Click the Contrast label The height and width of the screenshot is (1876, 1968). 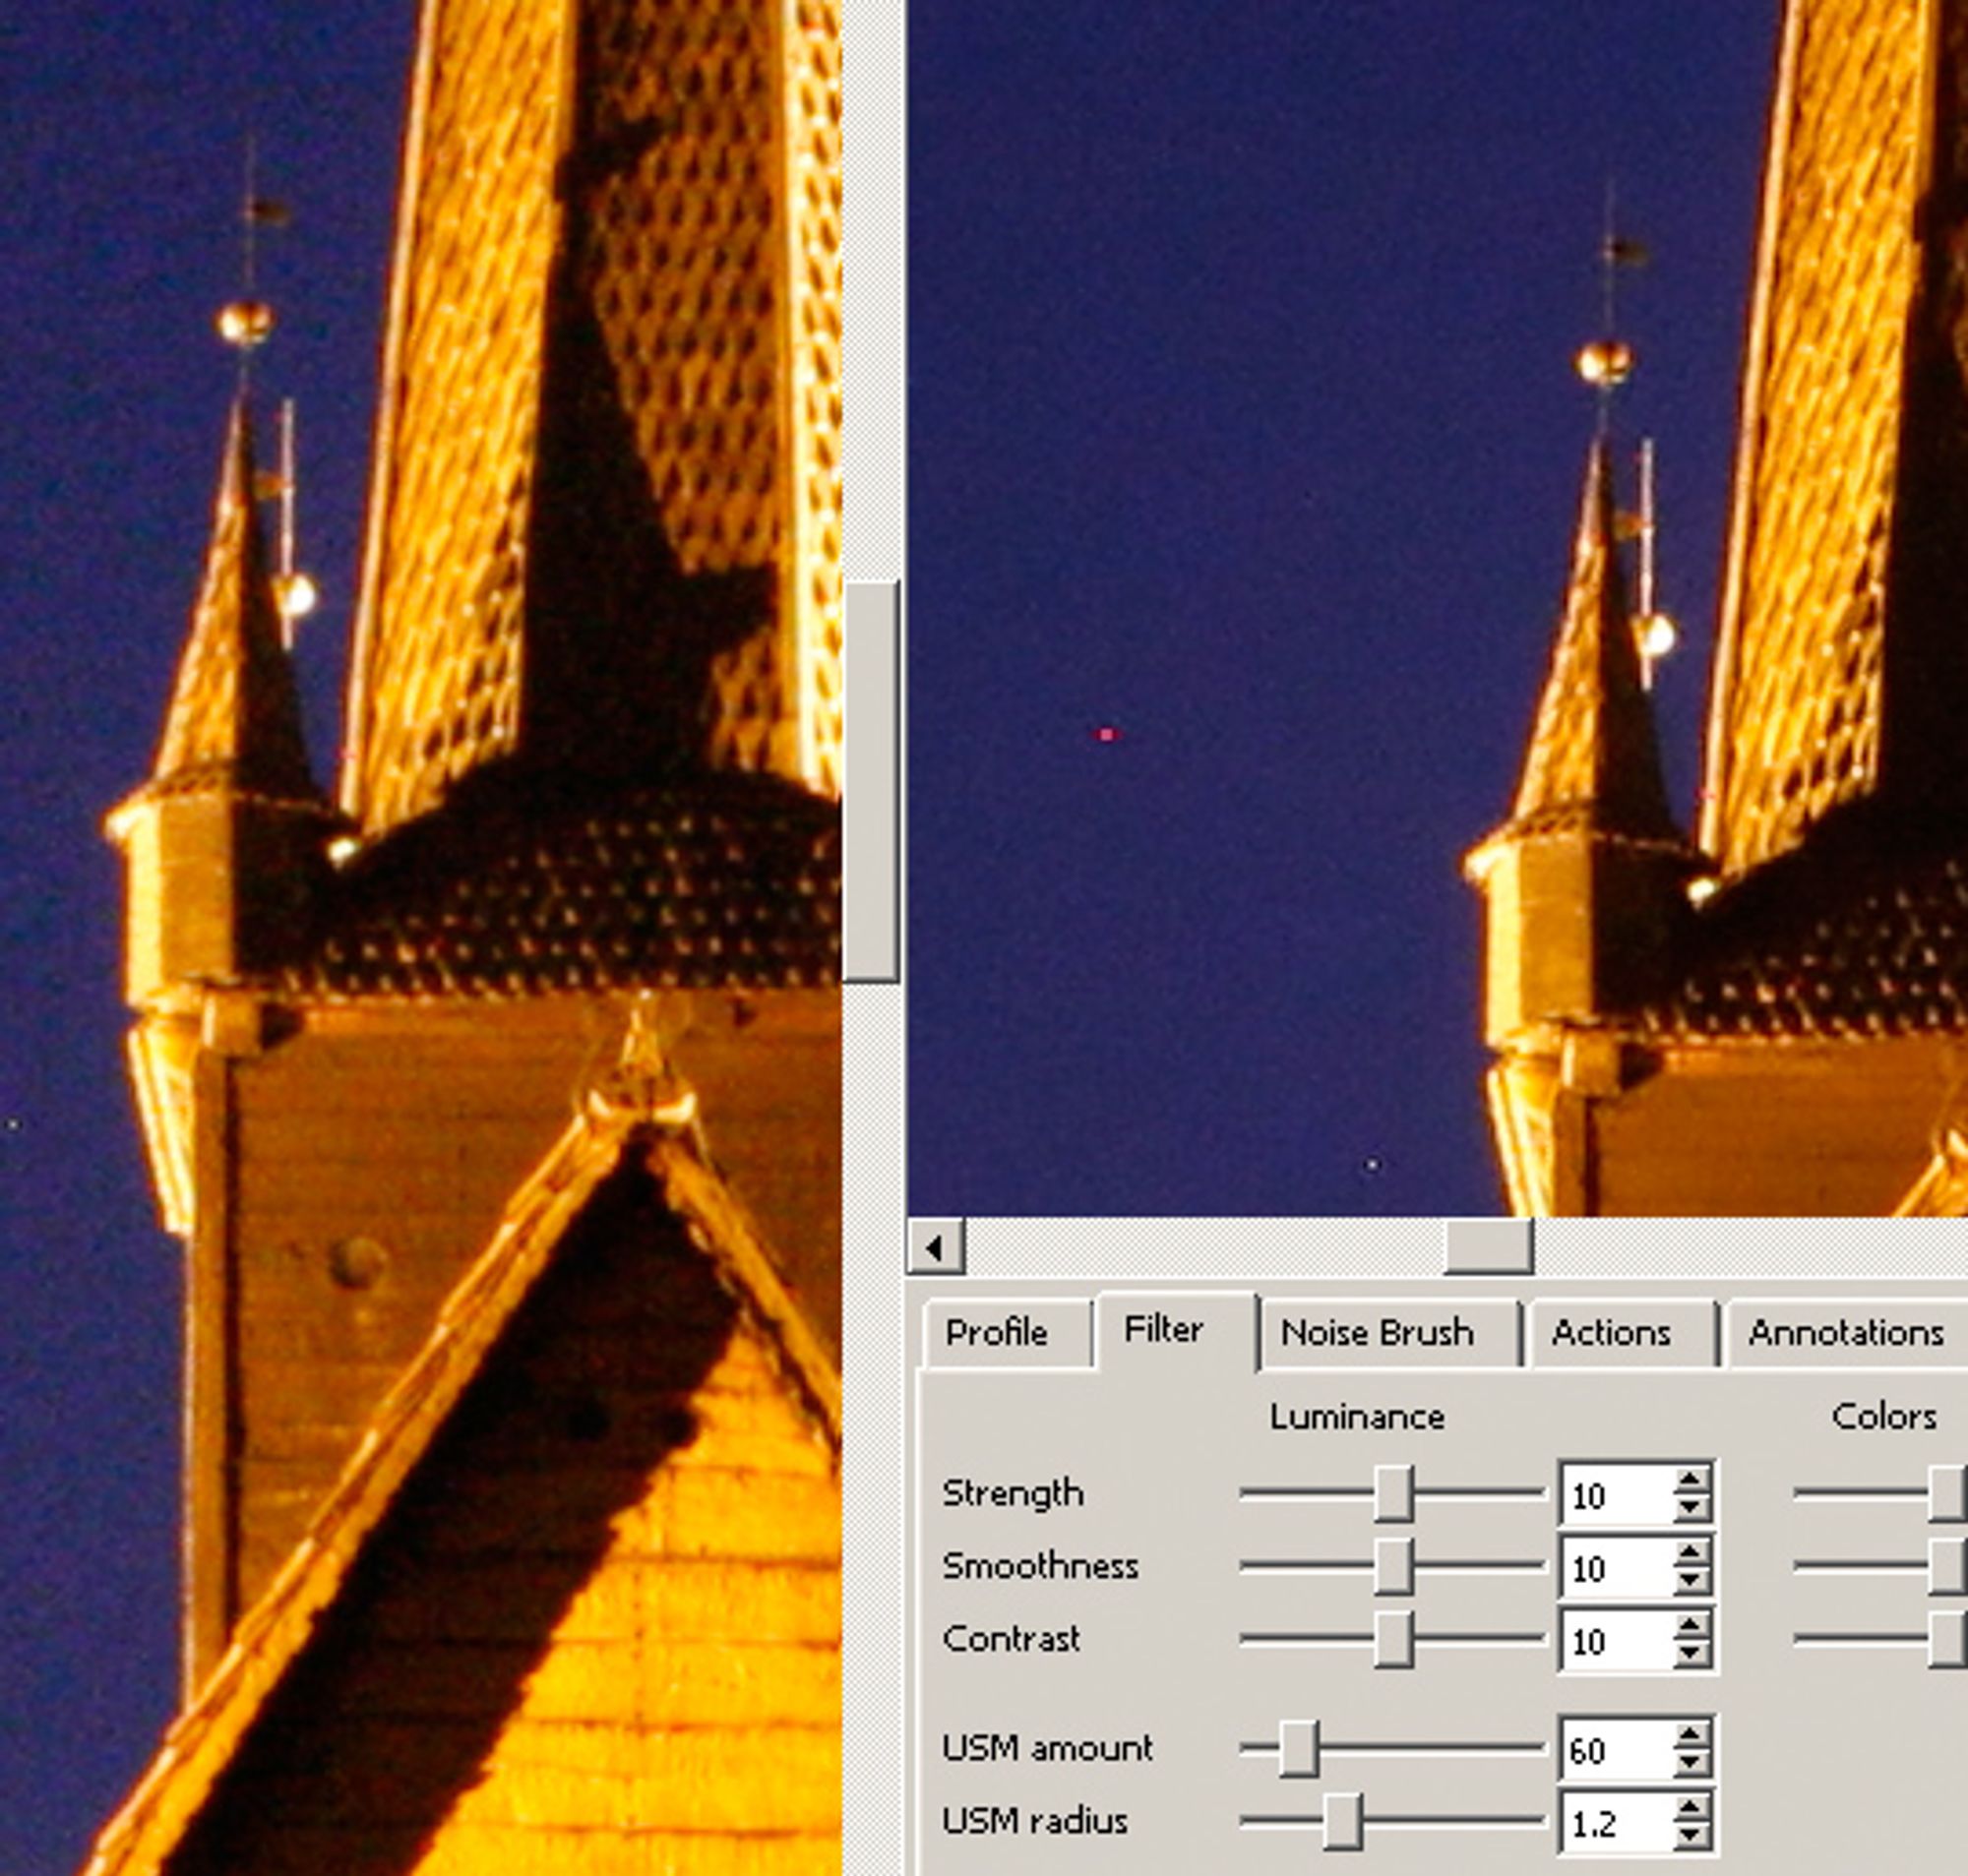tap(1011, 1639)
